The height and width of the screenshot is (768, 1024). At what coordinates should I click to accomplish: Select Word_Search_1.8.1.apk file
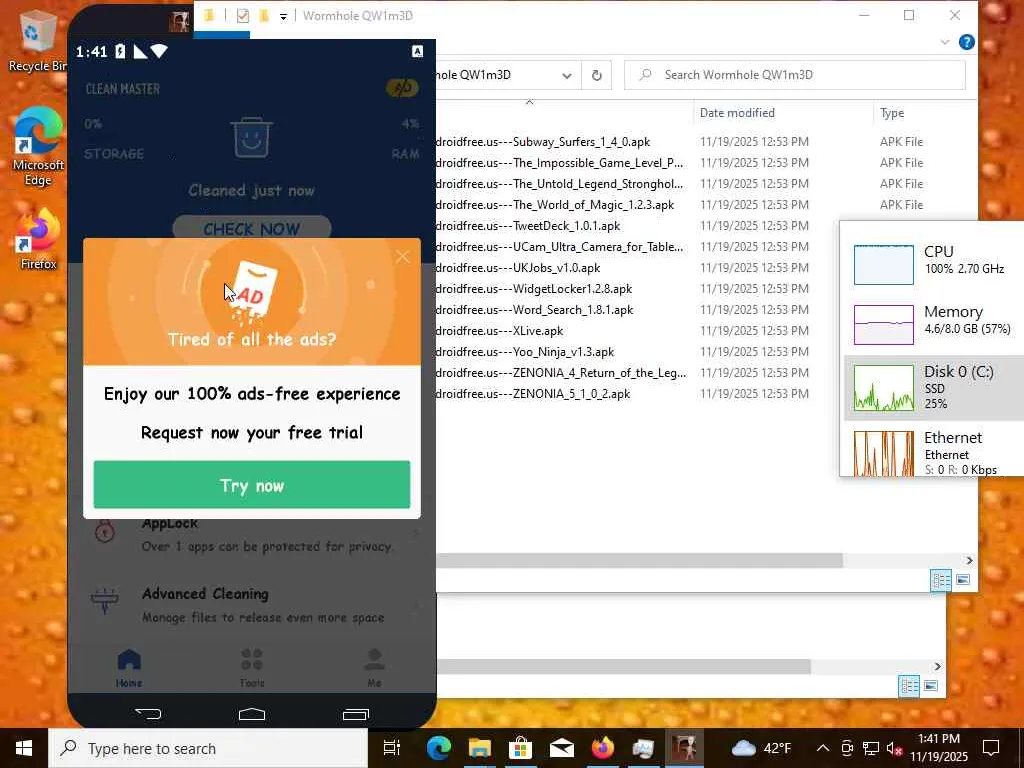(534, 310)
